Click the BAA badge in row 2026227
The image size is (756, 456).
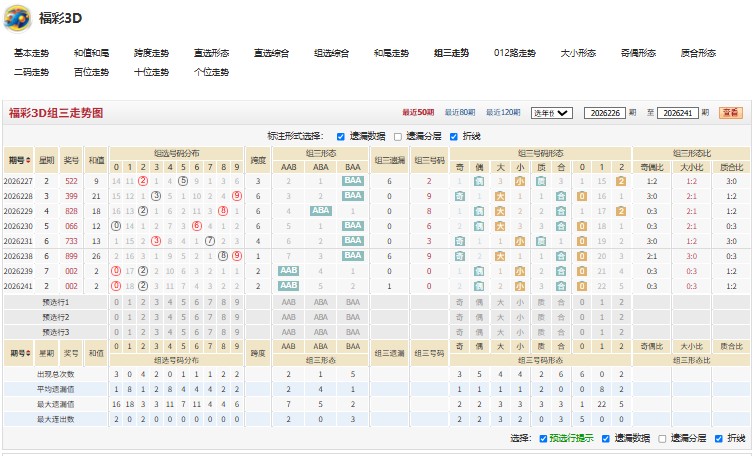352,181
